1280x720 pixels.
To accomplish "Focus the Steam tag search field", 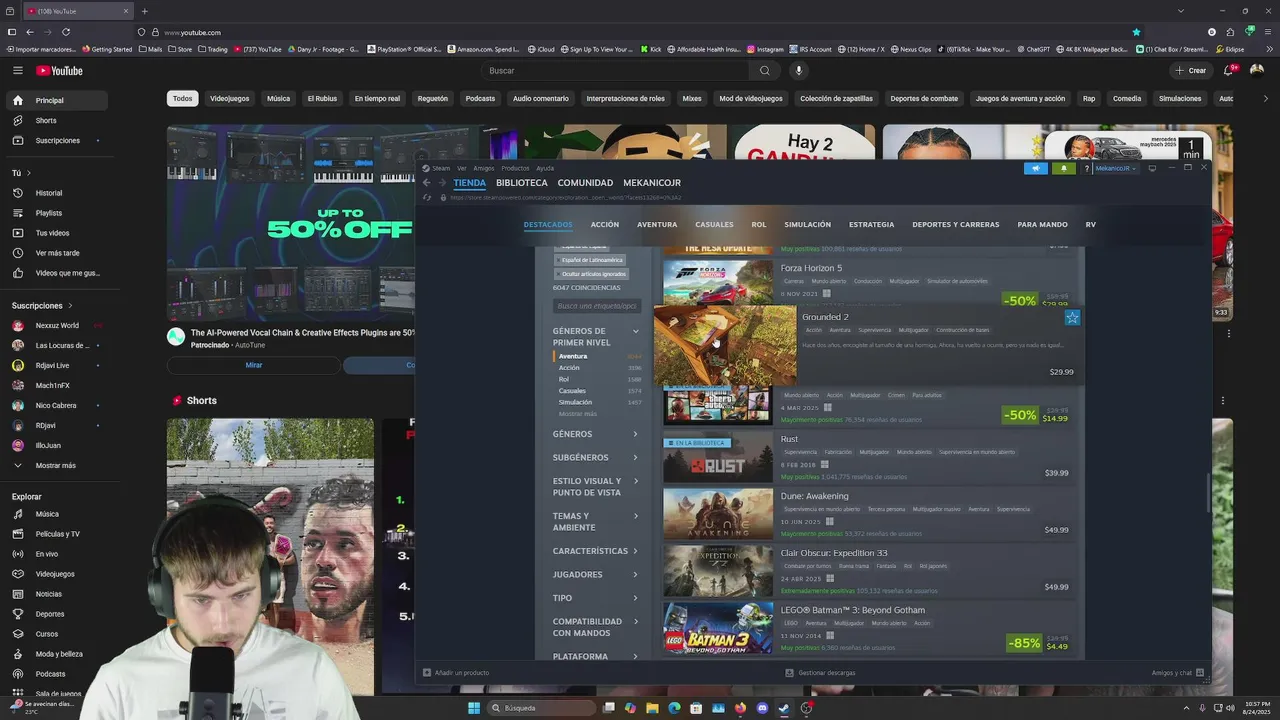I will [x=597, y=306].
